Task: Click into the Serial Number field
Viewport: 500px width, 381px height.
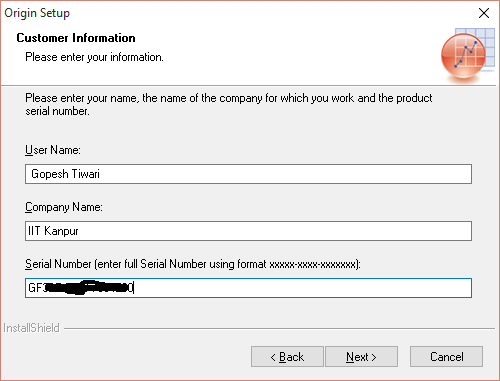Action: [x=248, y=288]
